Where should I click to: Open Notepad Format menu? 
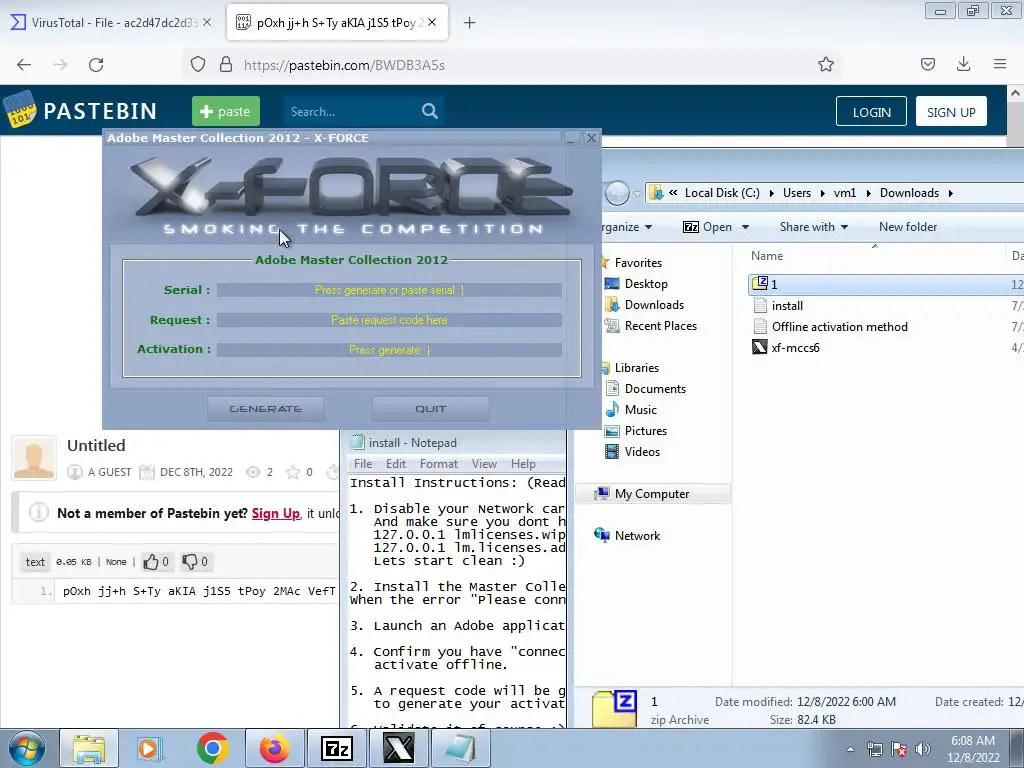439,464
